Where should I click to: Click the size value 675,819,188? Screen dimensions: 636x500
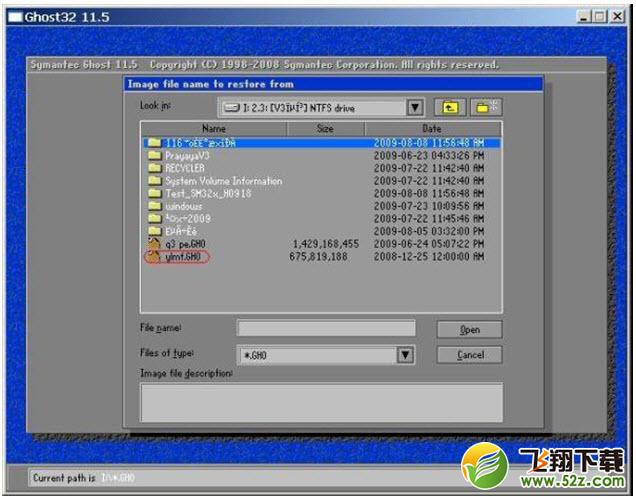pos(318,257)
